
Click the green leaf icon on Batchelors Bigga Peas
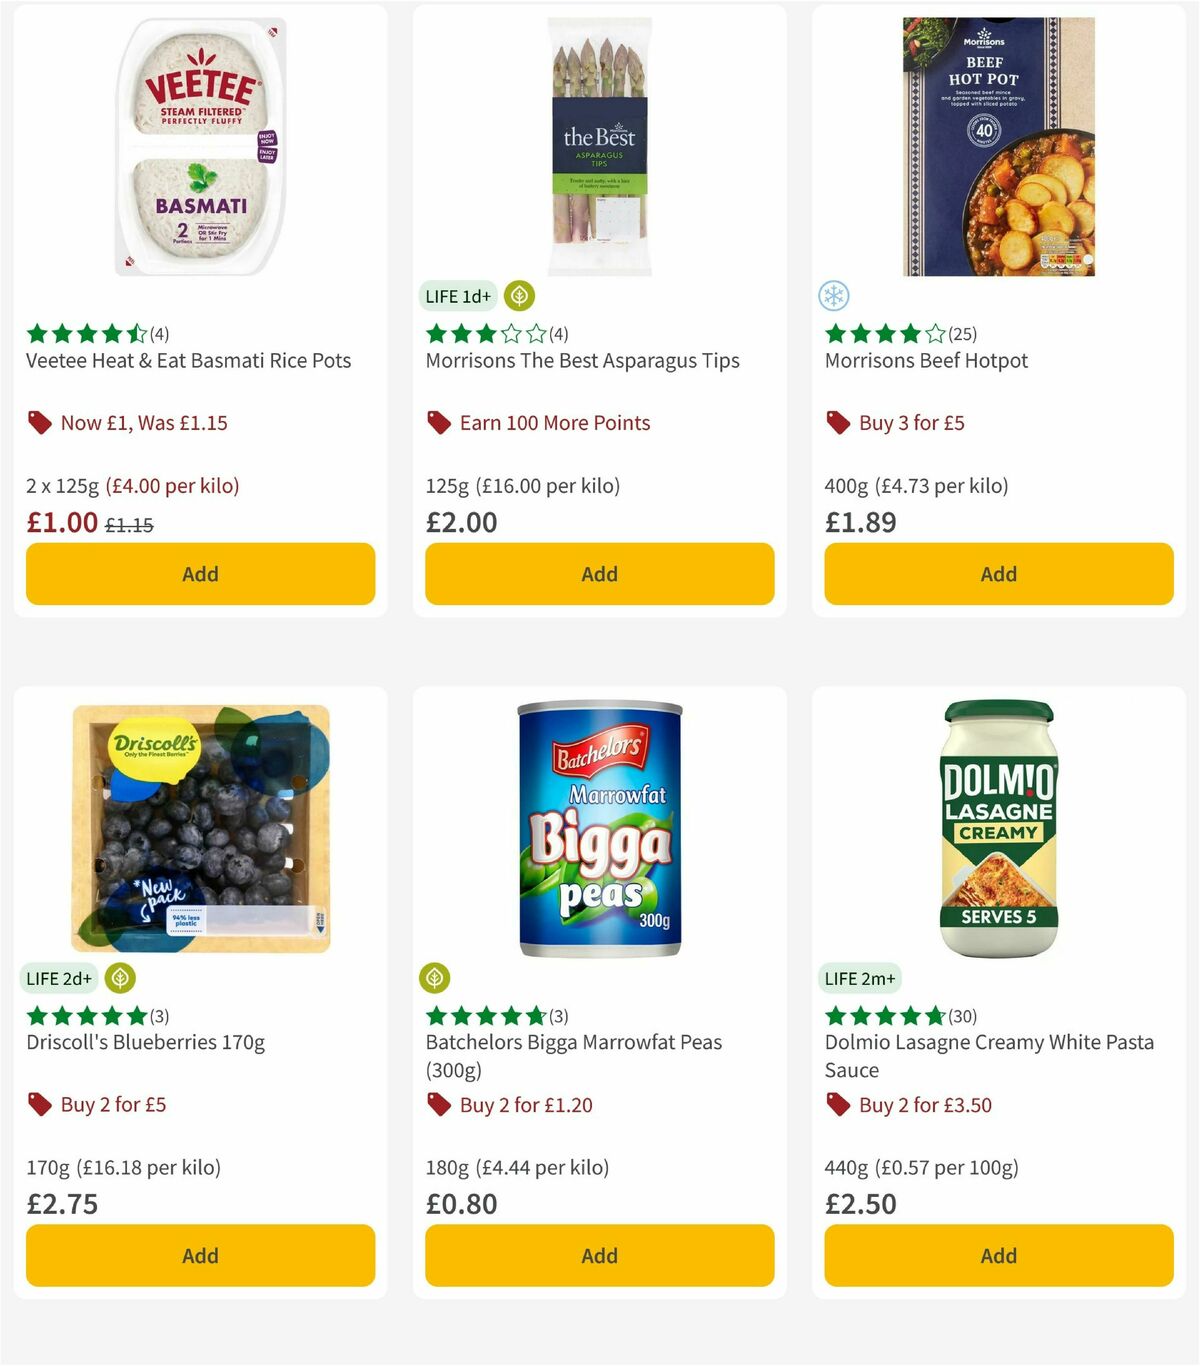point(435,978)
